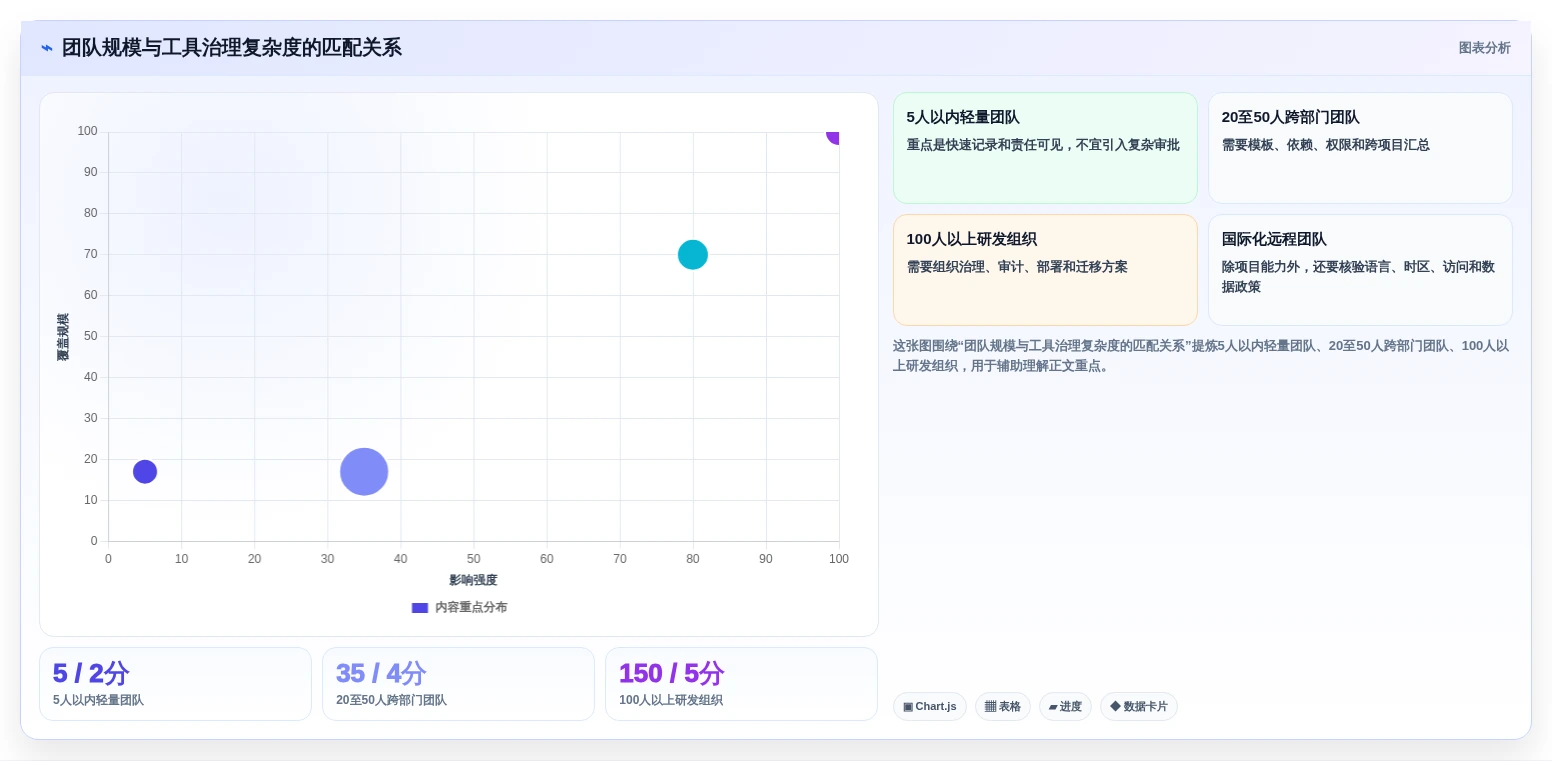Click the 影响强度 x-axis title
Screen dimensions: 1552x761
click(x=473, y=580)
